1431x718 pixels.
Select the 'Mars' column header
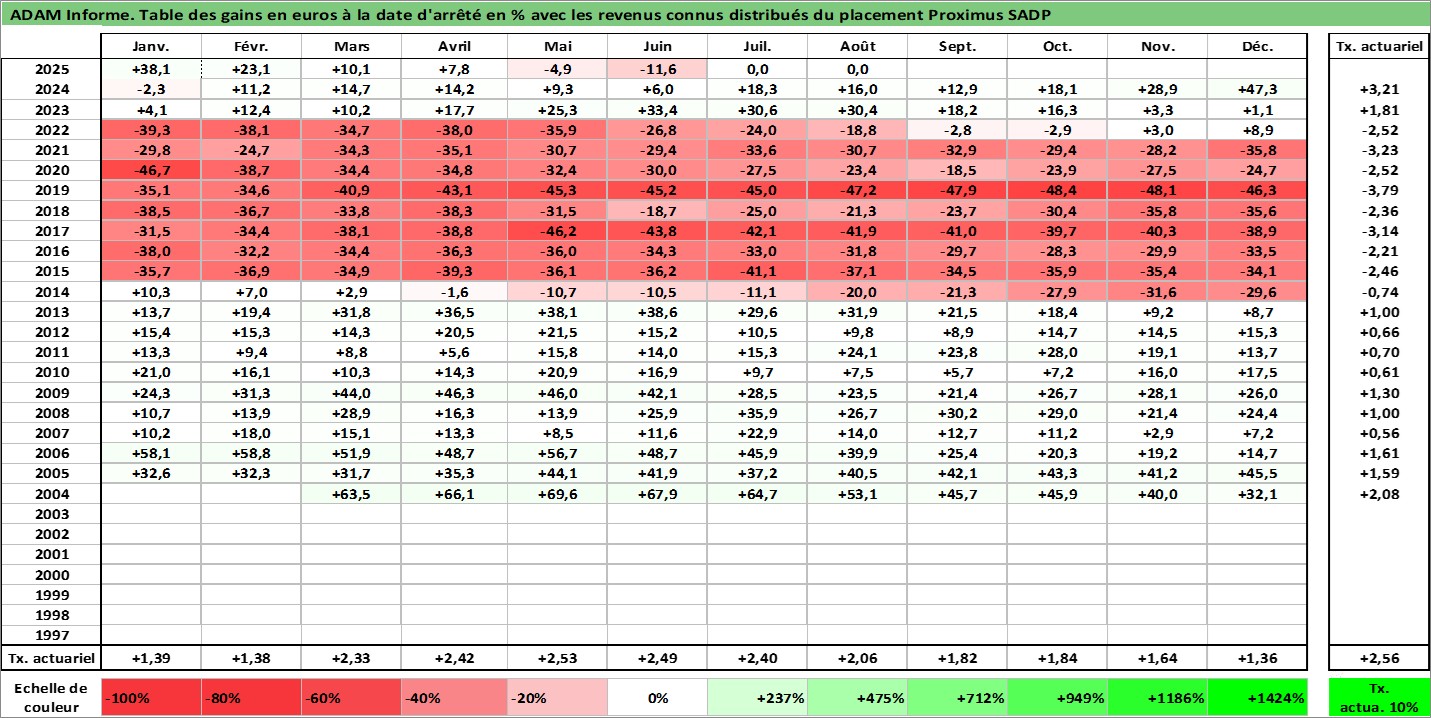tap(352, 47)
